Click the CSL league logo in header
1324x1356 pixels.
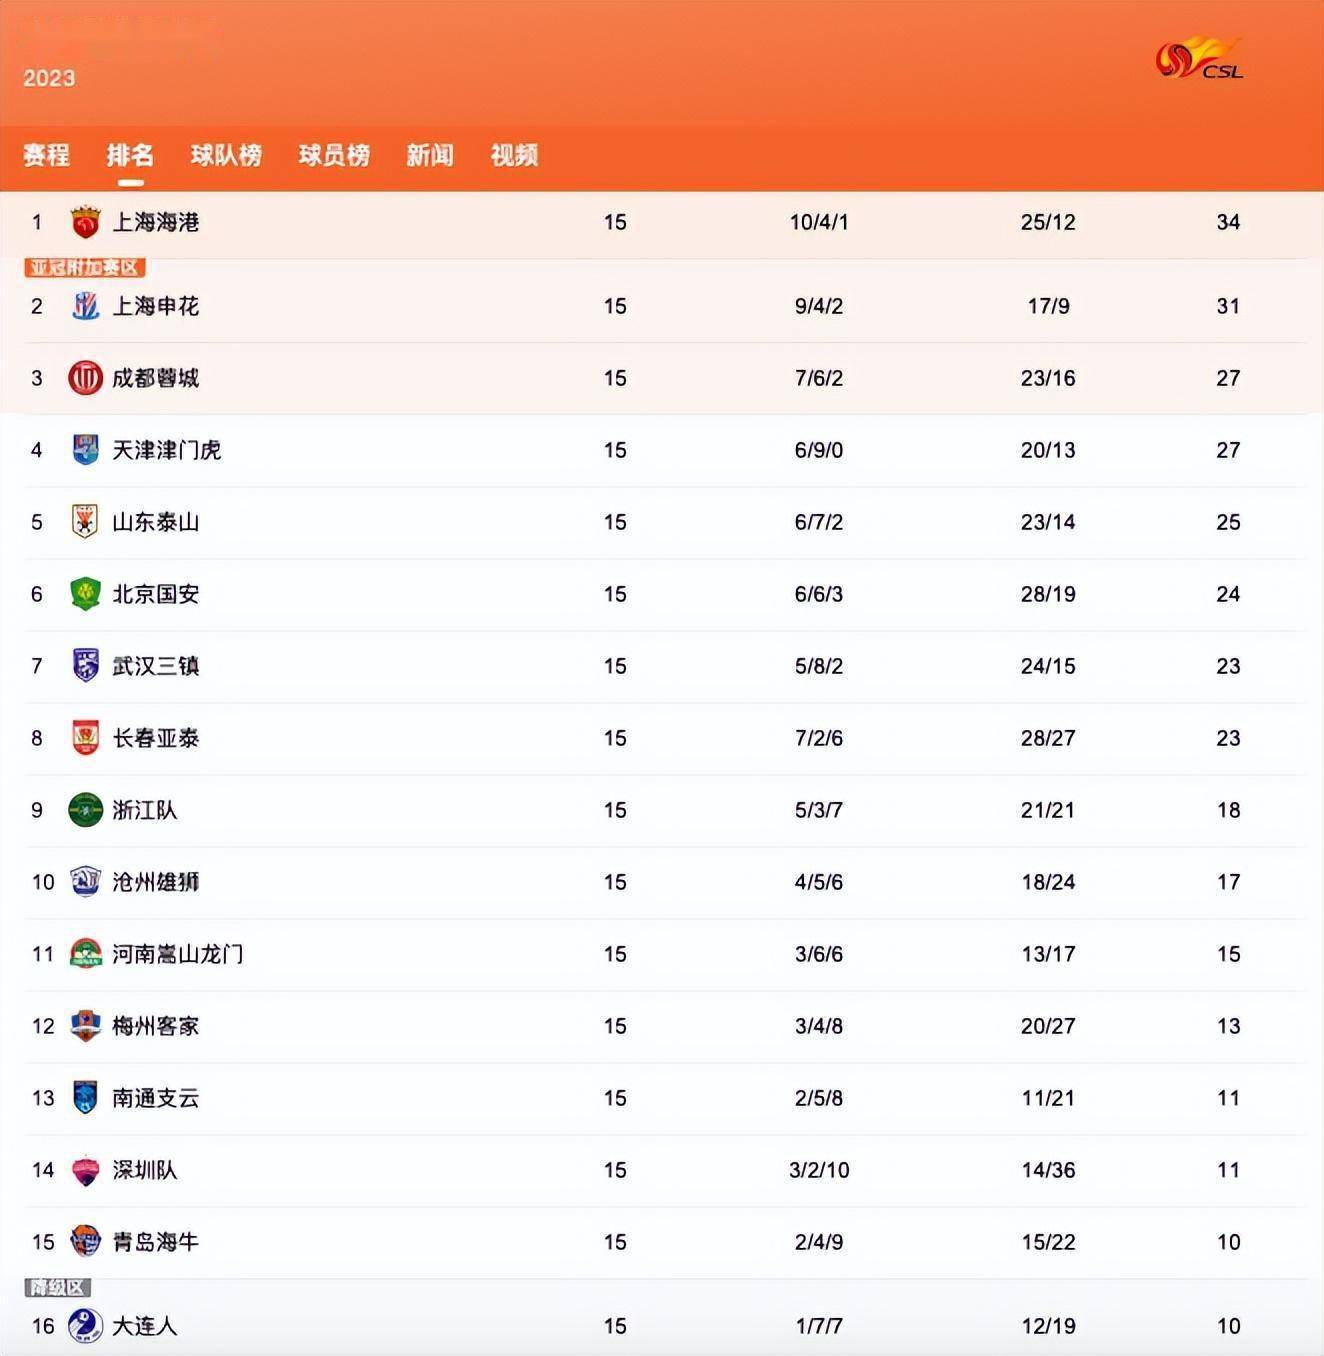pos(1199,58)
